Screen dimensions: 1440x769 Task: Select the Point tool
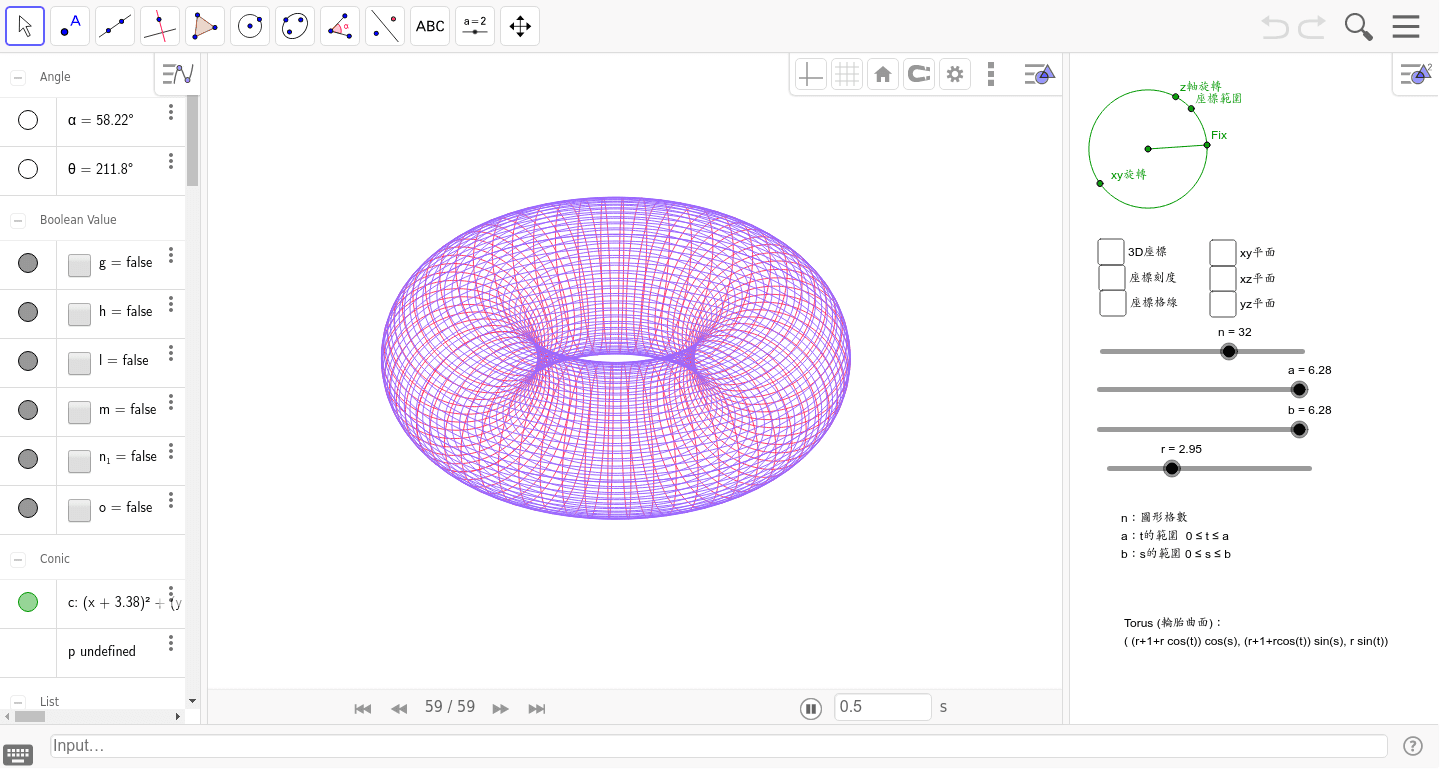[69, 25]
